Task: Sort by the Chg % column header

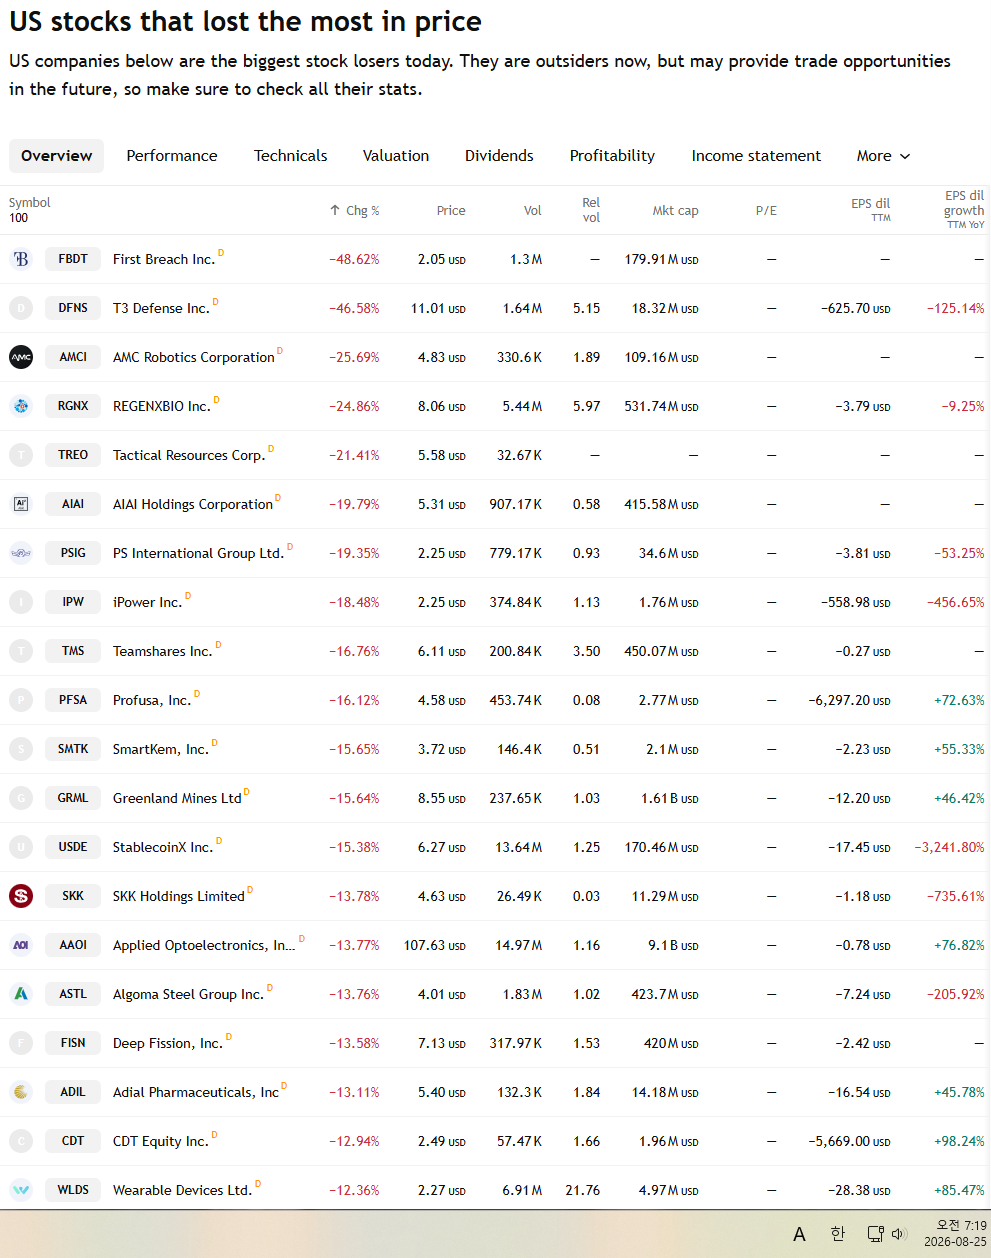Action: tap(355, 210)
